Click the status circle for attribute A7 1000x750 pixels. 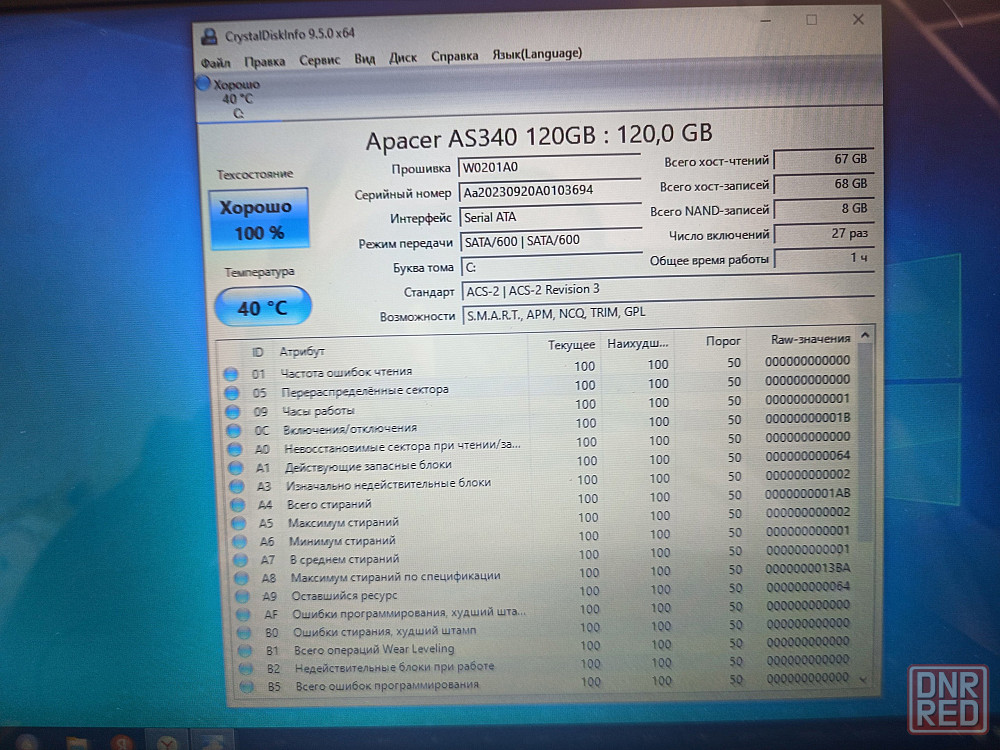pyautogui.click(x=240, y=560)
